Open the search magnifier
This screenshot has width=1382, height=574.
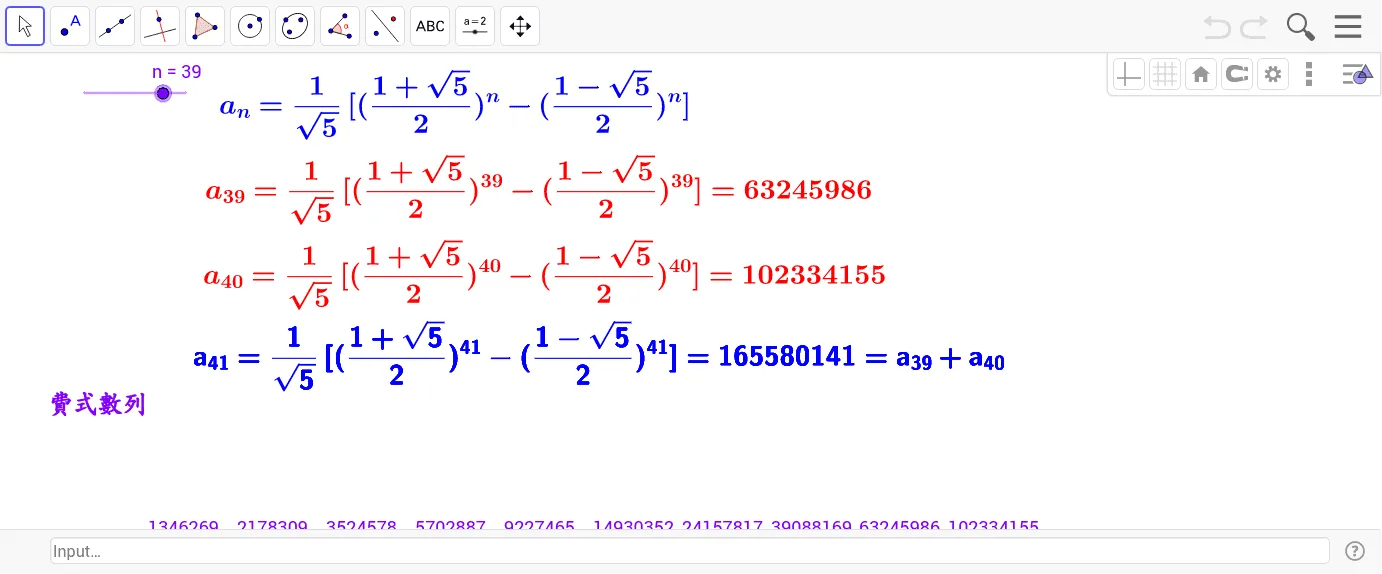[1300, 26]
